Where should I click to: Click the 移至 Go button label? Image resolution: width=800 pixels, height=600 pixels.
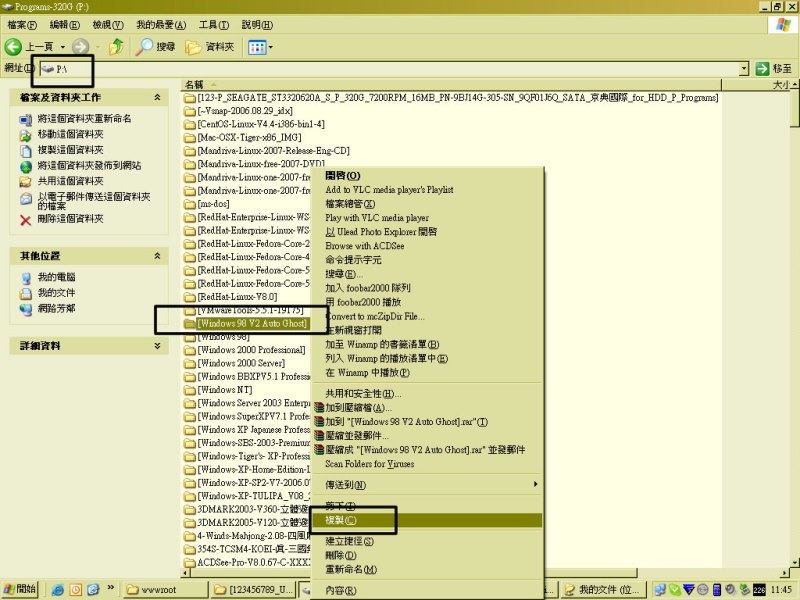pyautogui.click(x=782, y=68)
